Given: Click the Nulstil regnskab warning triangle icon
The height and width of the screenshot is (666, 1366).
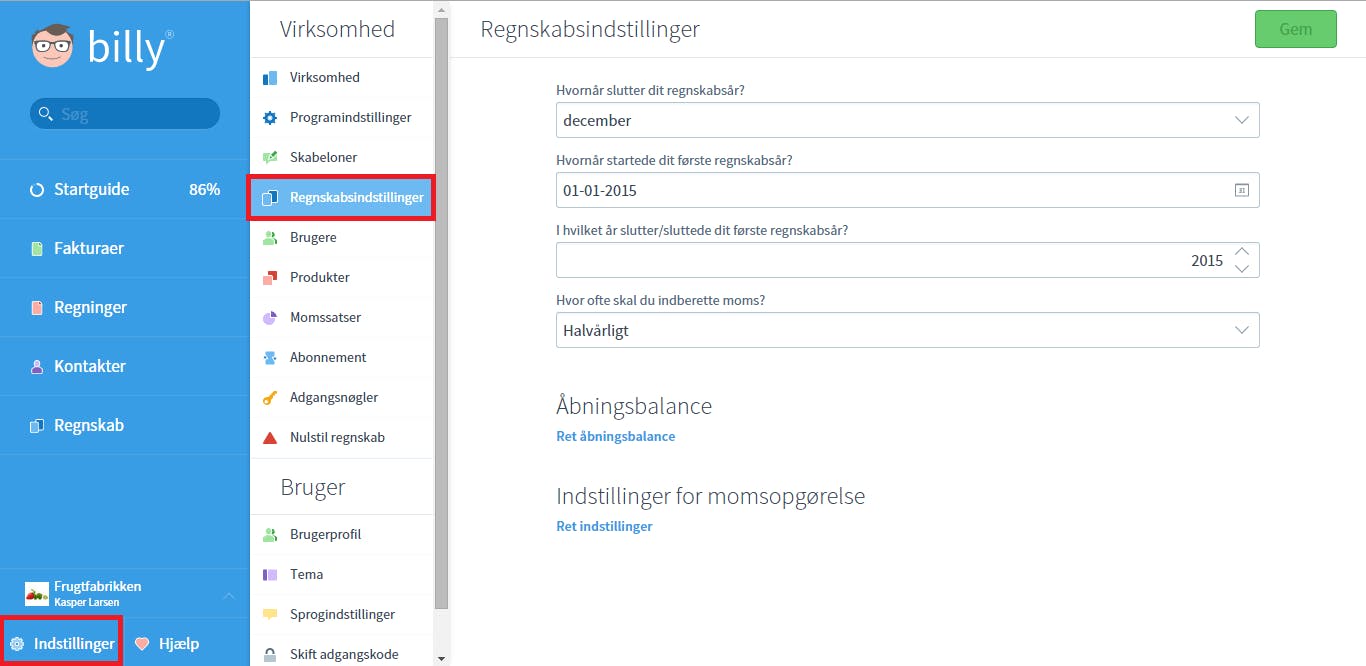Looking at the screenshot, I should [269, 438].
